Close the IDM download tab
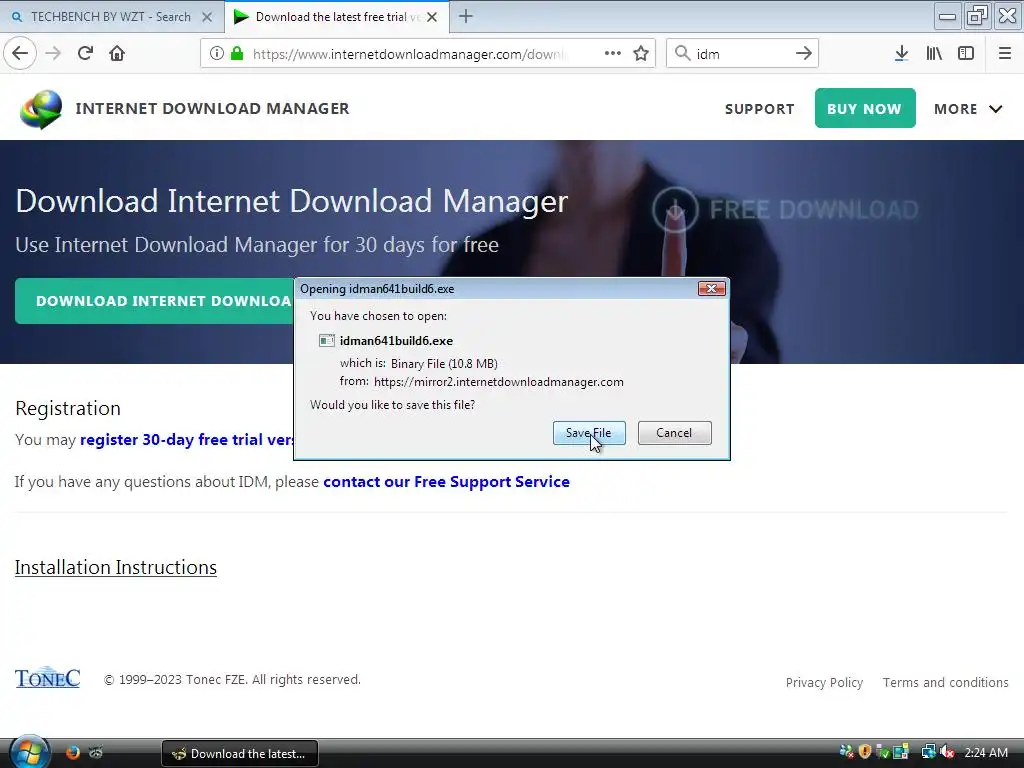Viewport: 1024px width, 768px height. coord(432,17)
